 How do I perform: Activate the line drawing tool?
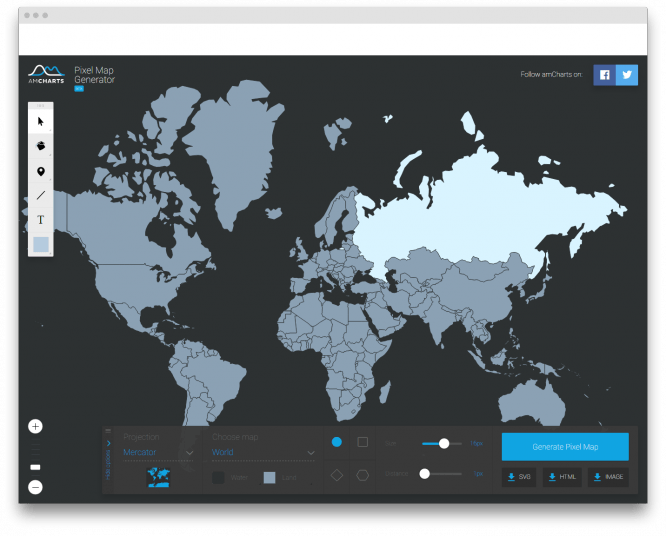pos(41,195)
